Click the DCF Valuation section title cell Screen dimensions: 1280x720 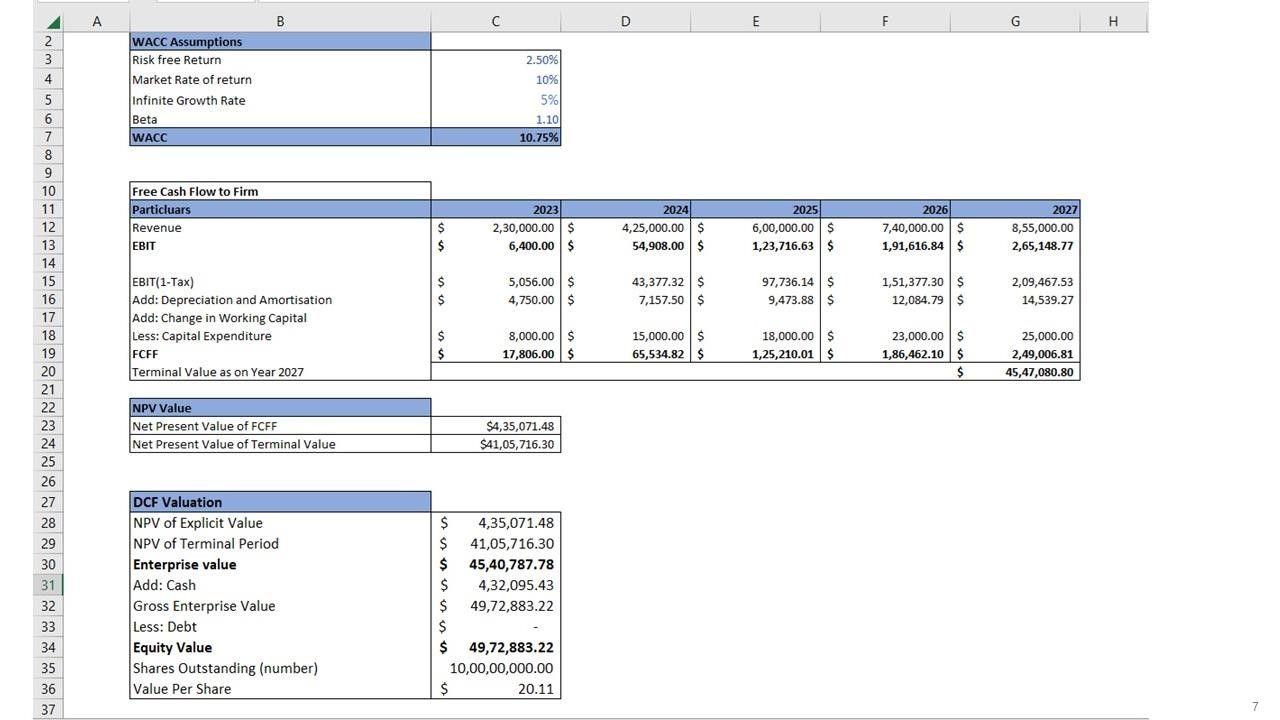click(280, 502)
